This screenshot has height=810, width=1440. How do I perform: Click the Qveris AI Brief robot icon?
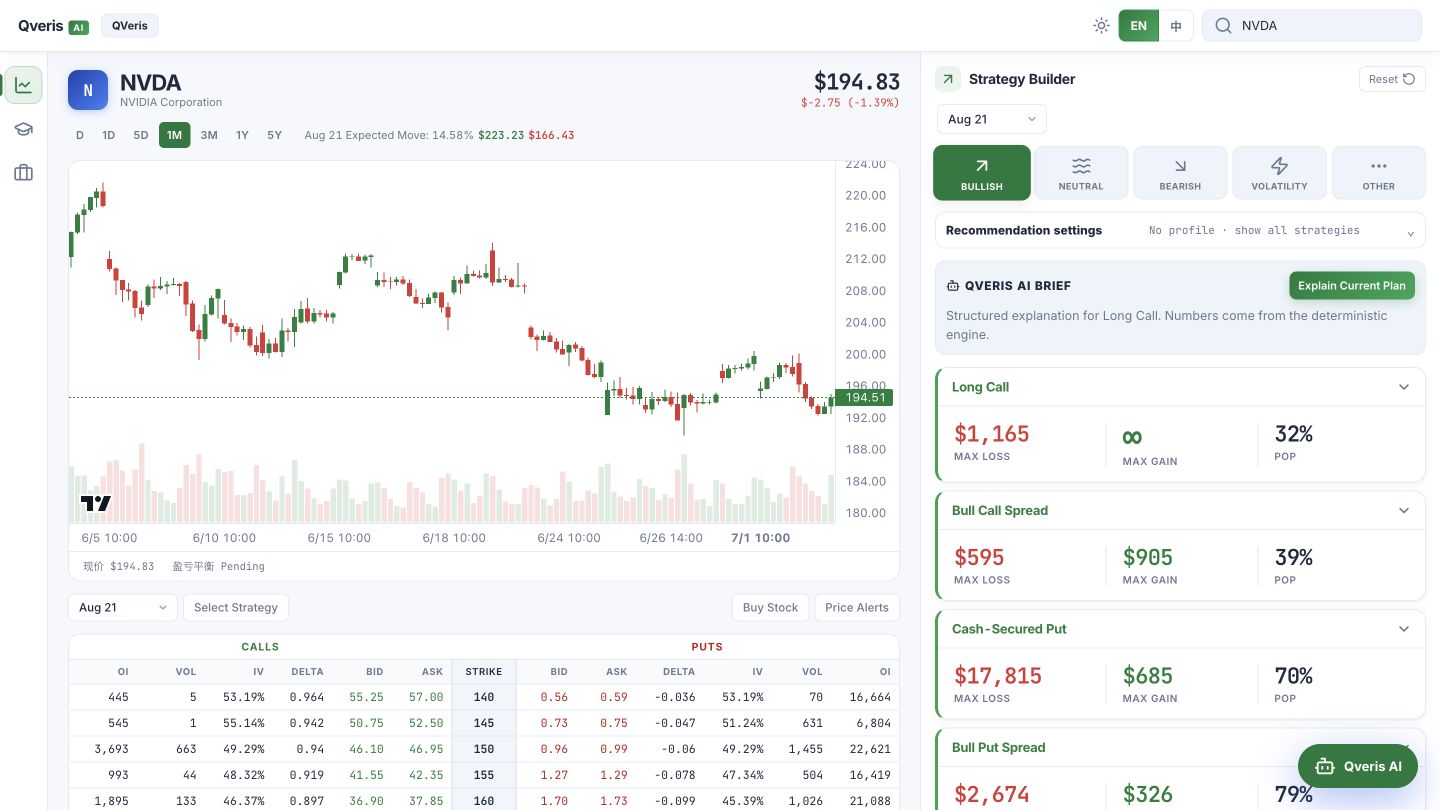click(x=953, y=286)
